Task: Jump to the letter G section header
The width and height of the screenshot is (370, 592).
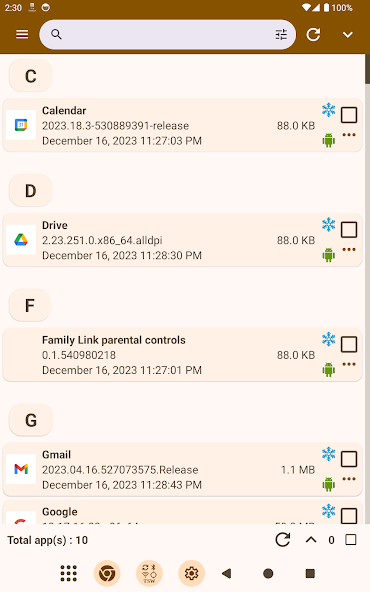Action: (x=31, y=420)
